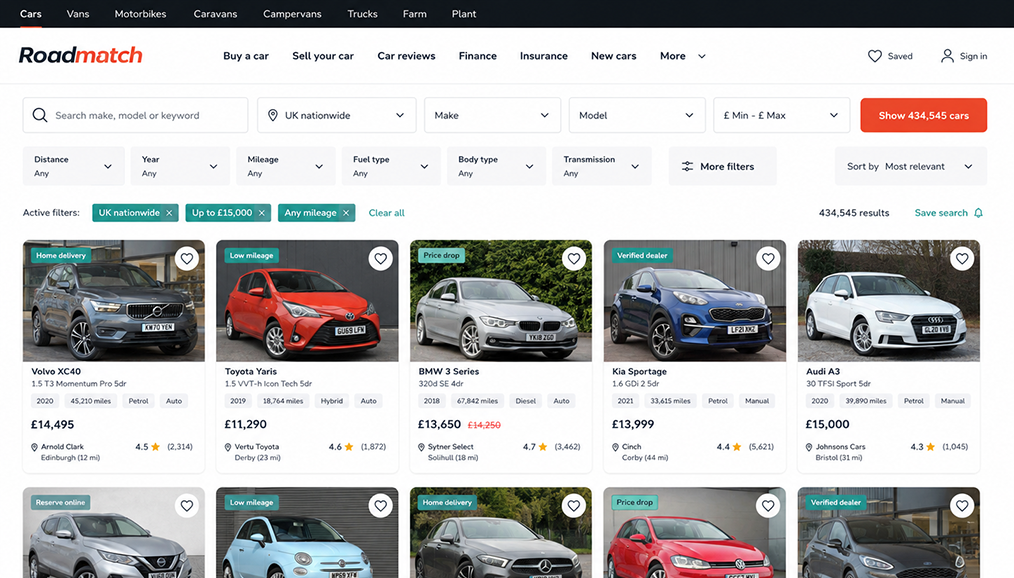This screenshot has height=578, width=1014.
Task: Switch to the Trucks category tab
Action: (362, 14)
